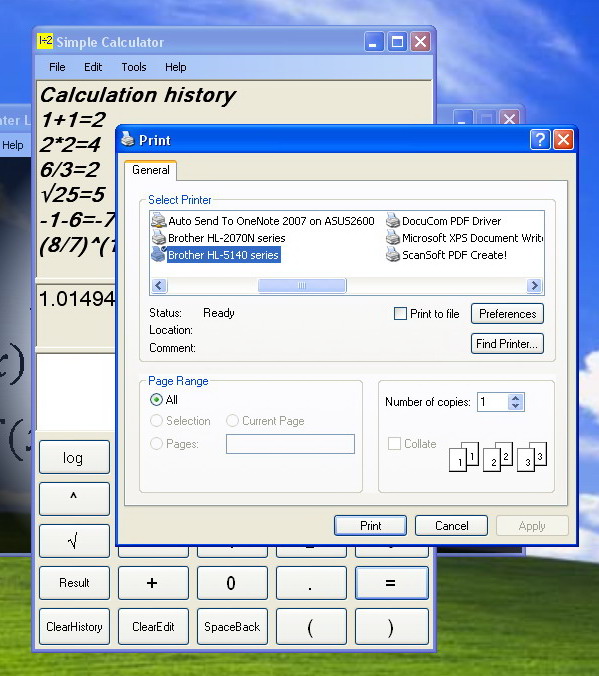The image size is (599, 676).
Task: Click the ScanSoft PDF Create! printer icon
Action: point(392,254)
